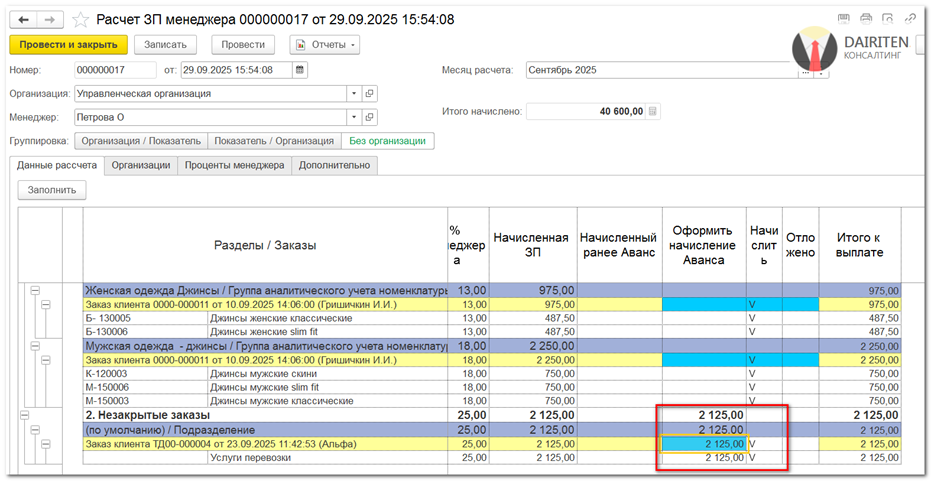Go forward with the right arrow button

pos(50,20)
